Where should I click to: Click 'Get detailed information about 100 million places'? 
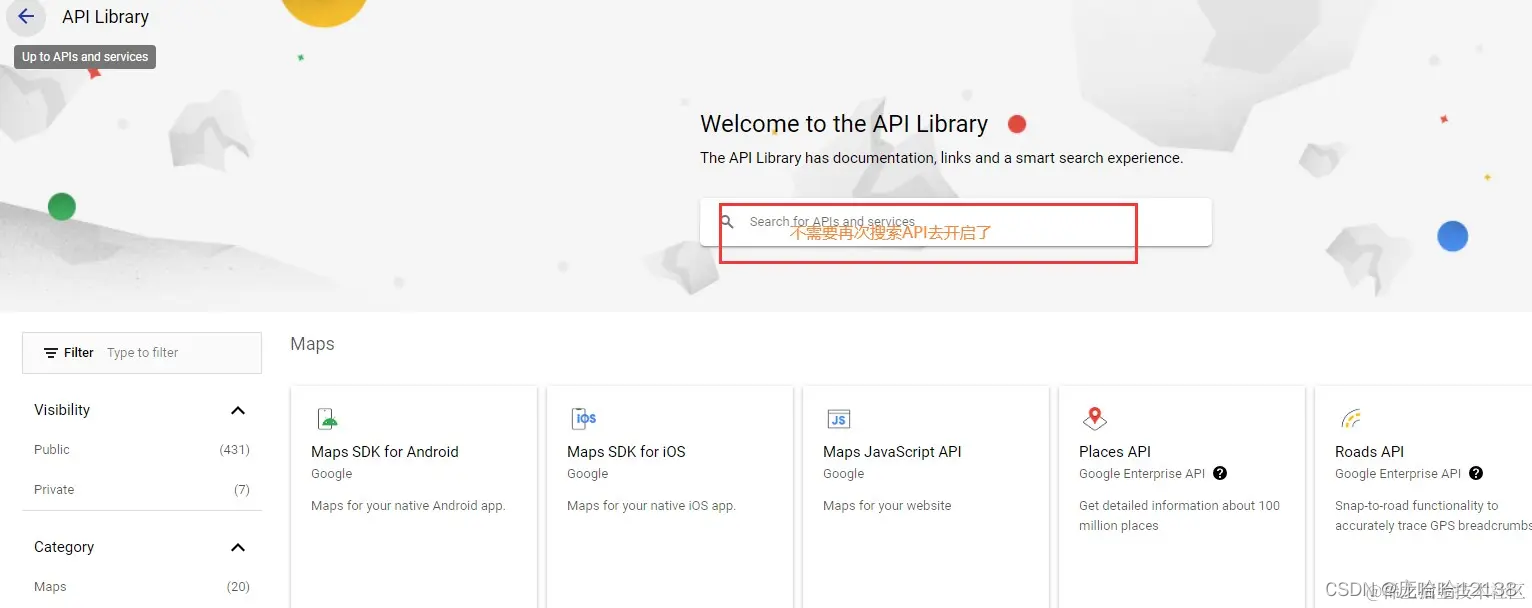click(x=1179, y=516)
